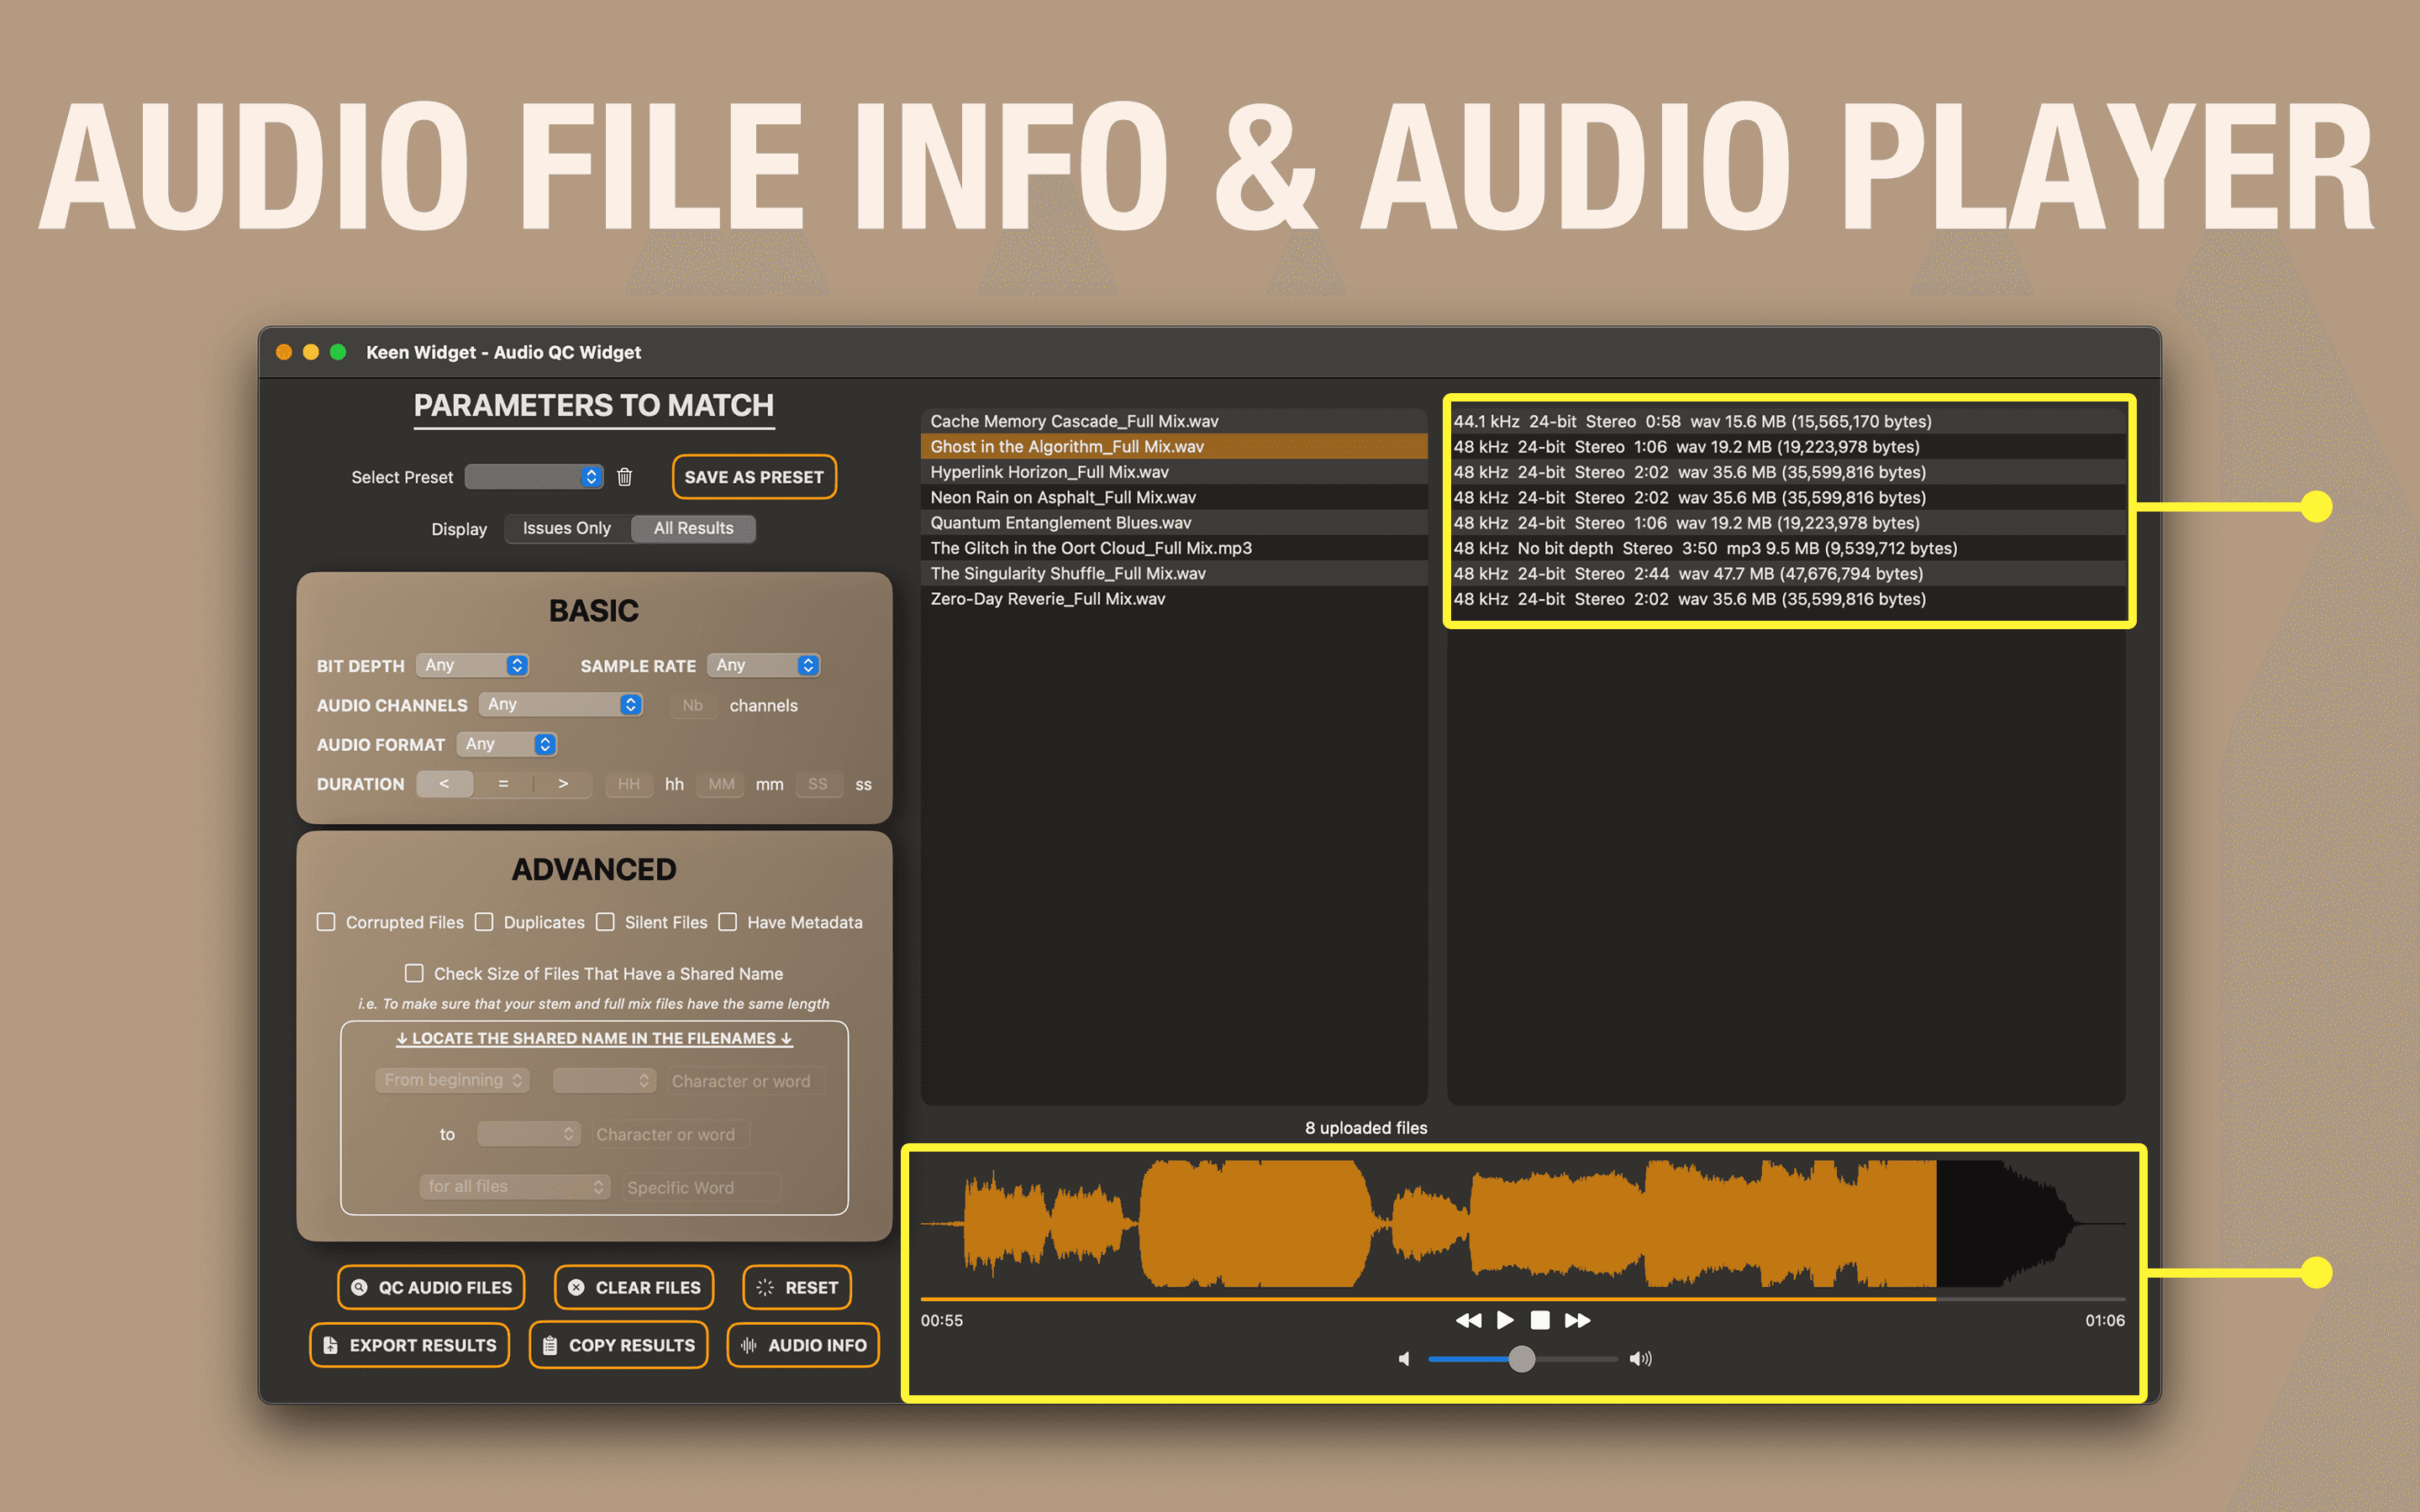Toggle Check Size of Files Shared Name

click(x=414, y=973)
